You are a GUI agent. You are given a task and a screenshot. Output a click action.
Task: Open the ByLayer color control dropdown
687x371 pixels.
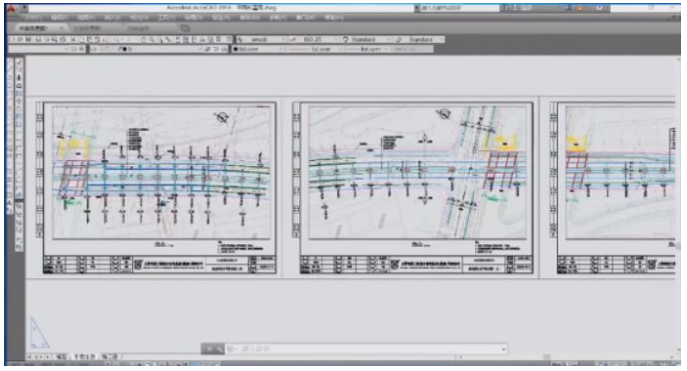coord(259,49)
